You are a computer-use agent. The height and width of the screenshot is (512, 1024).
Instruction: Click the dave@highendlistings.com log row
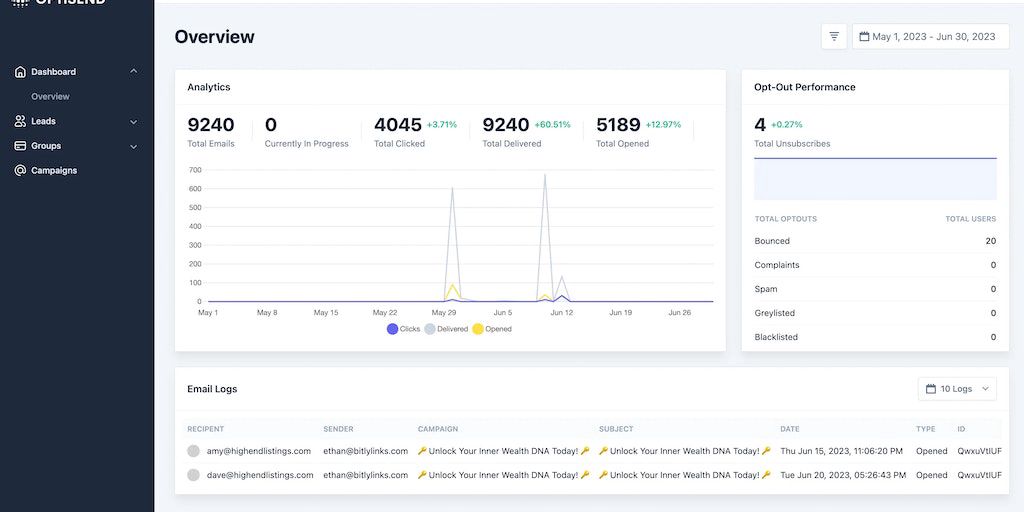pyautogui.click(x=260, y=475)
